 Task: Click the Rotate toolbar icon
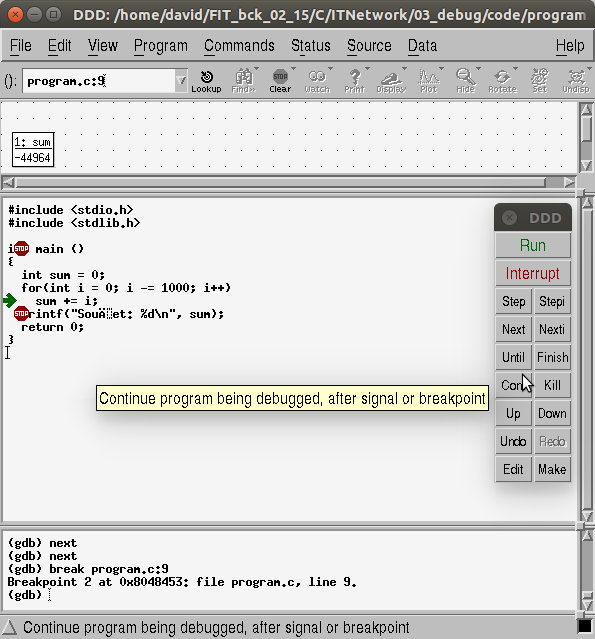pos(502,81)
